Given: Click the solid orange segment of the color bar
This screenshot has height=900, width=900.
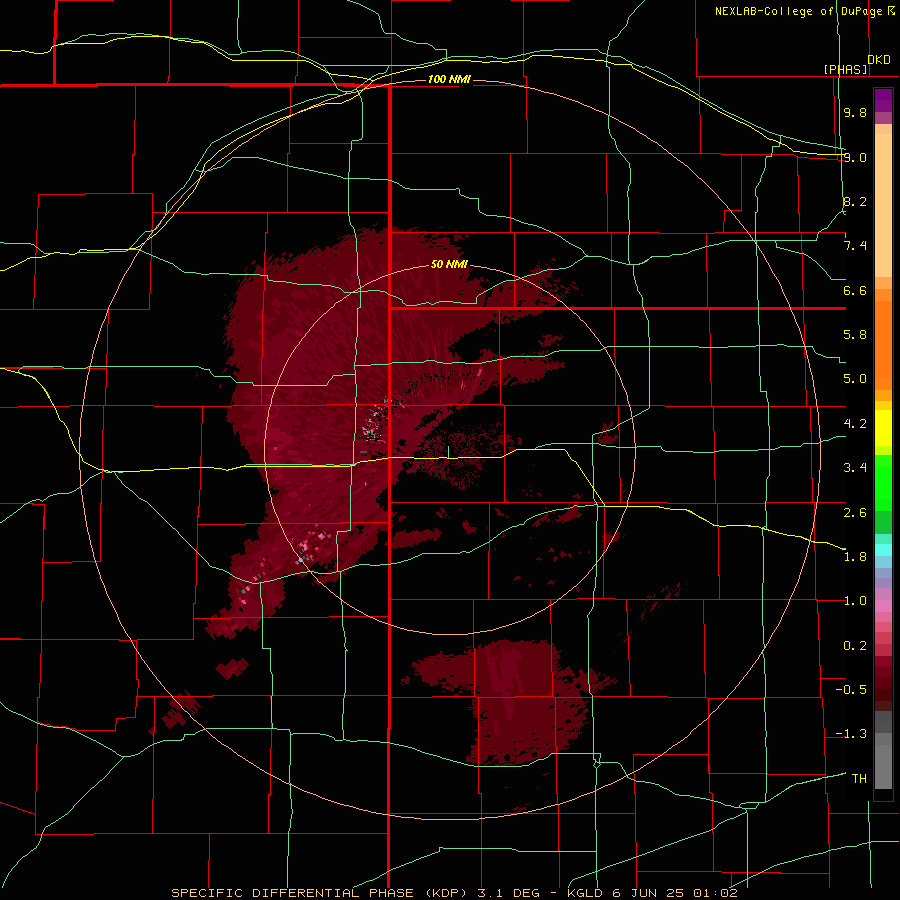Looking at the screenshot, I should click(x=883, y=346).
